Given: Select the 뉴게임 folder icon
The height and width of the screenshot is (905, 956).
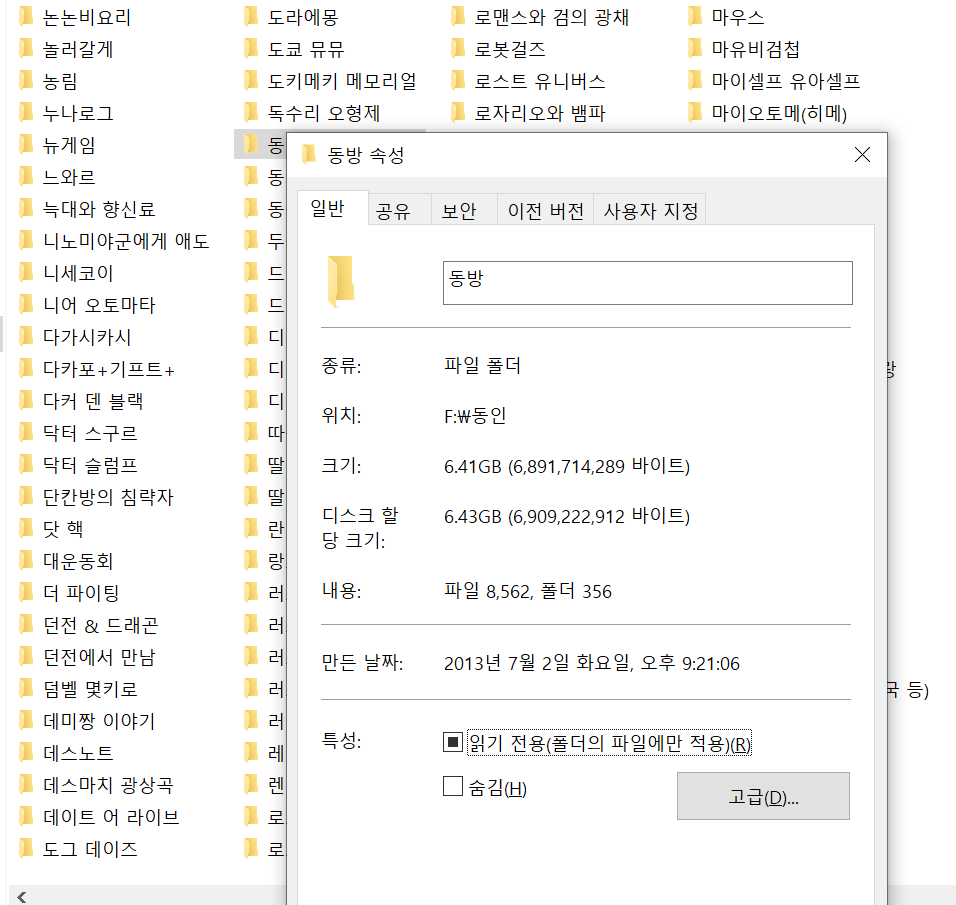Looking at the screenshot, I should pos(26,145).
